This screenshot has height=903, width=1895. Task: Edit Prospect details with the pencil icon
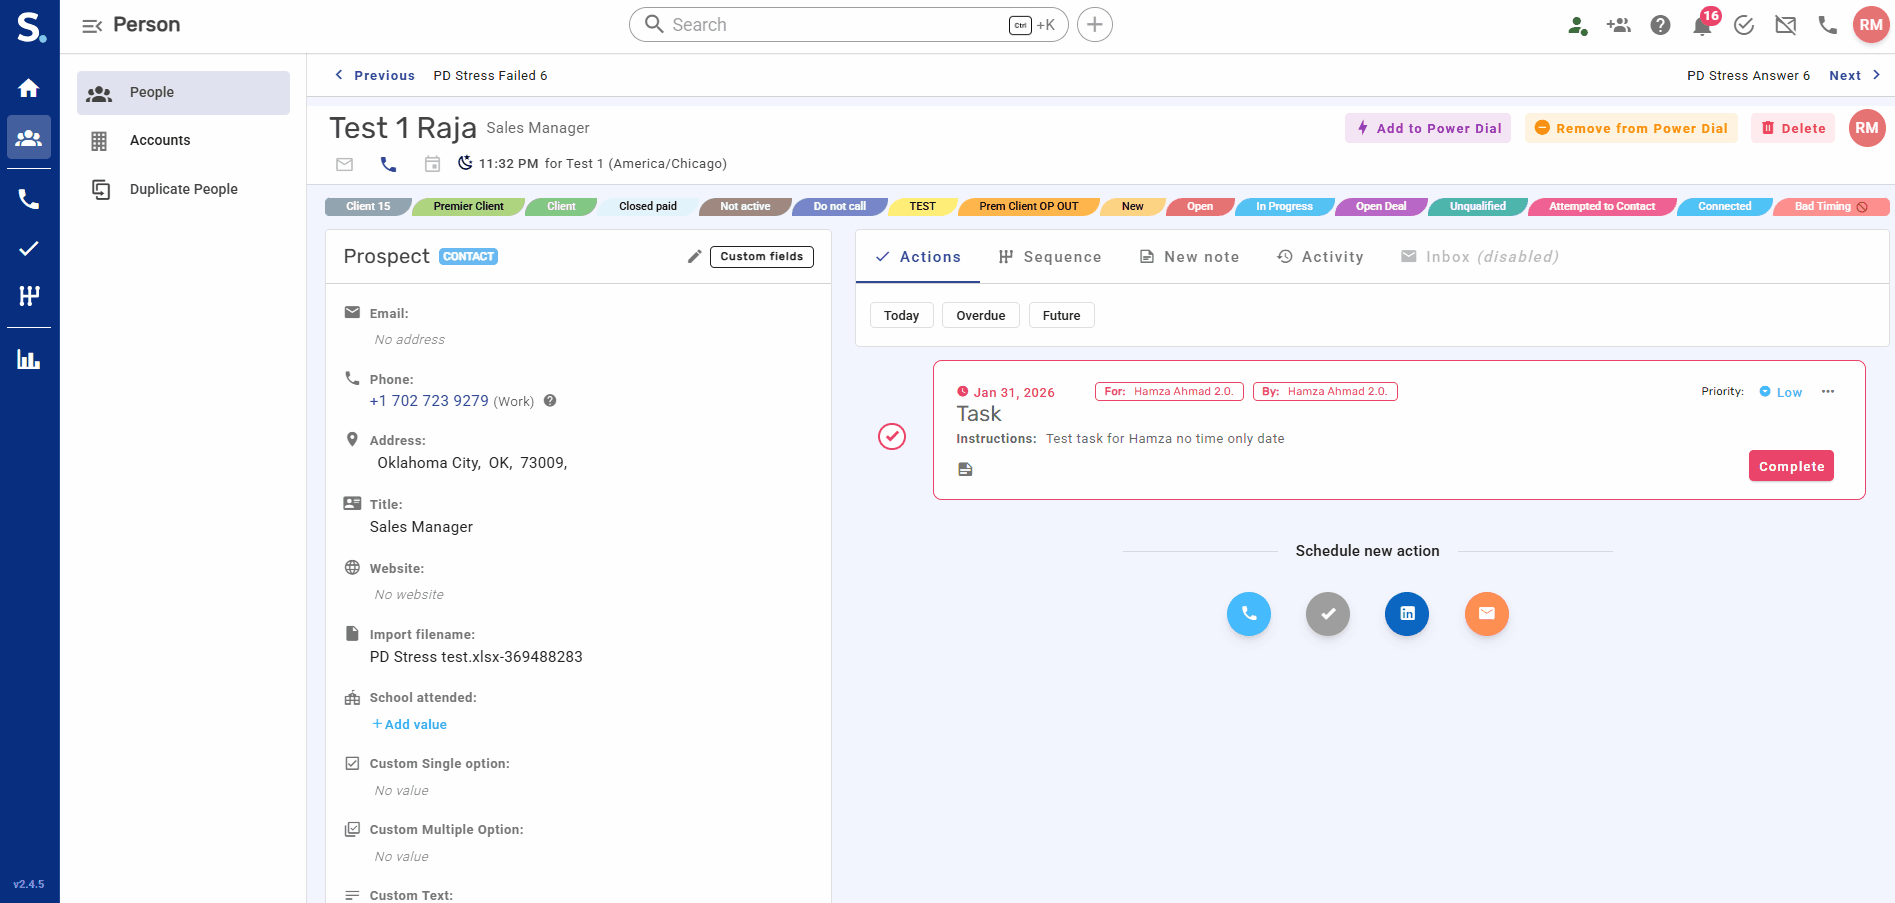[694, 257]
